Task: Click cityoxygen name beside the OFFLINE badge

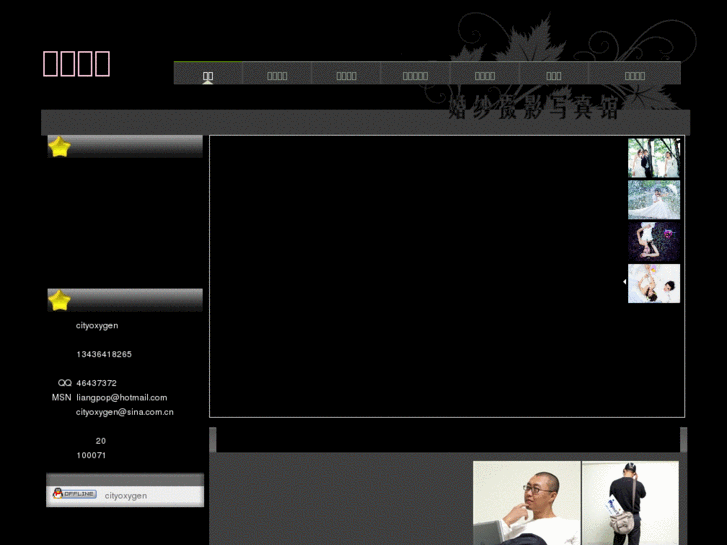Action: [126, 496]
